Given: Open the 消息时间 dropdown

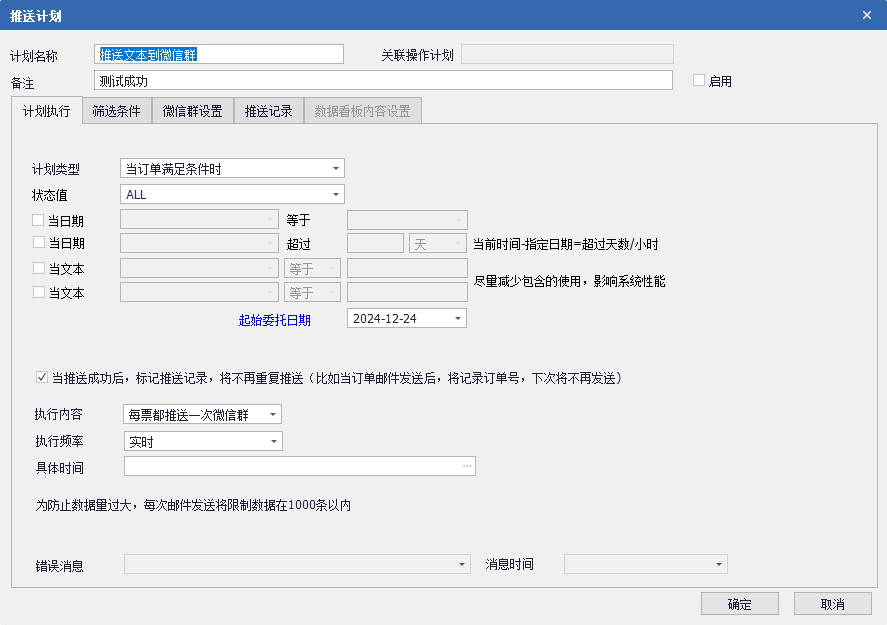Looking at the screenshot, I should tap(718, 564).
